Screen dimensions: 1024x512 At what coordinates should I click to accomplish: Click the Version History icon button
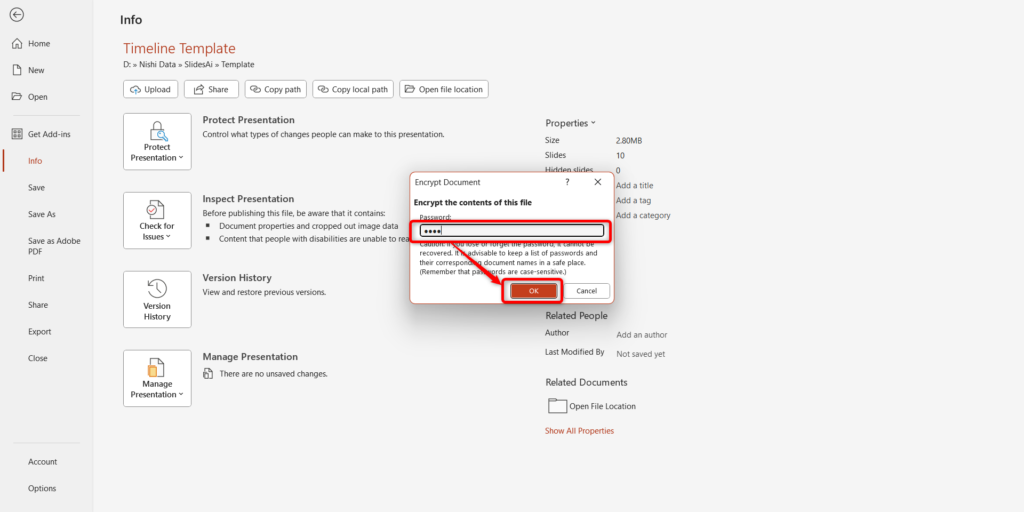(x=157, y=299)
